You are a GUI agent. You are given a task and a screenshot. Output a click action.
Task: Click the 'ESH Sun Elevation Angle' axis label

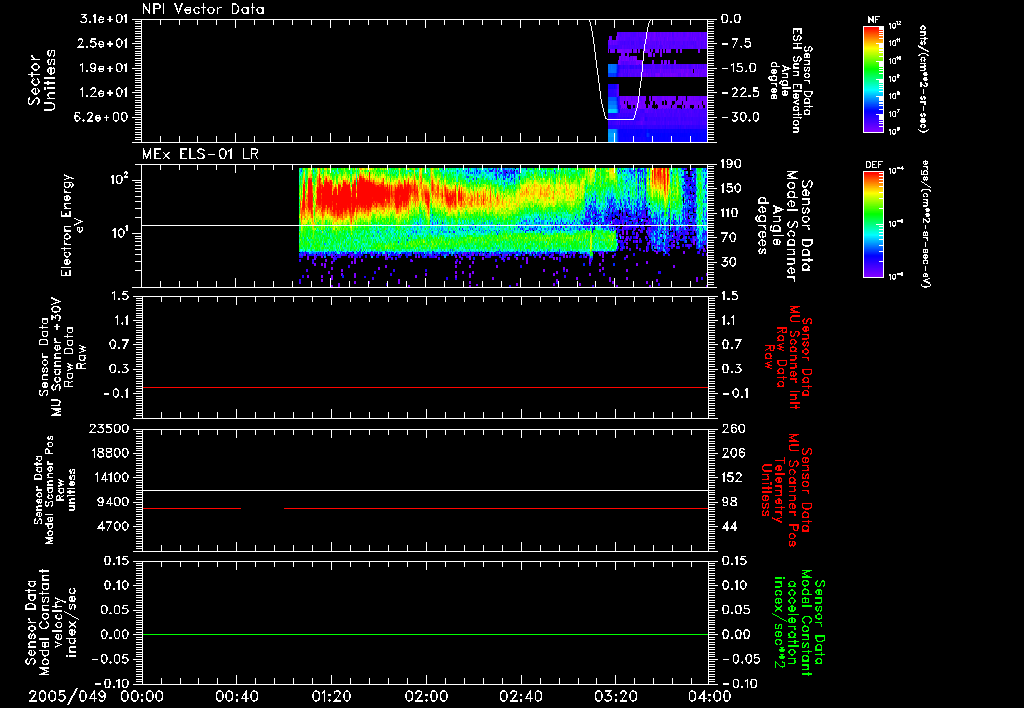(x=790, y=80)
